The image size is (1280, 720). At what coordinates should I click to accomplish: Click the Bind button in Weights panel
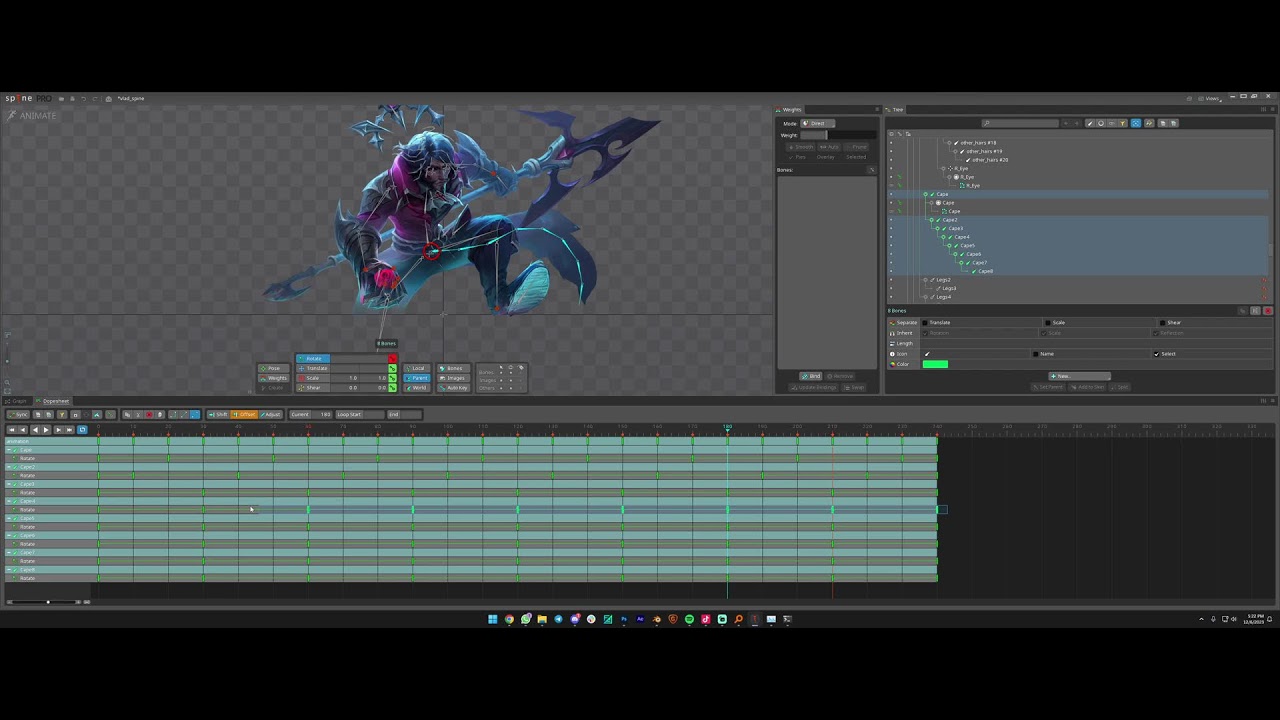pyautogui.click(x=813, y=376)
